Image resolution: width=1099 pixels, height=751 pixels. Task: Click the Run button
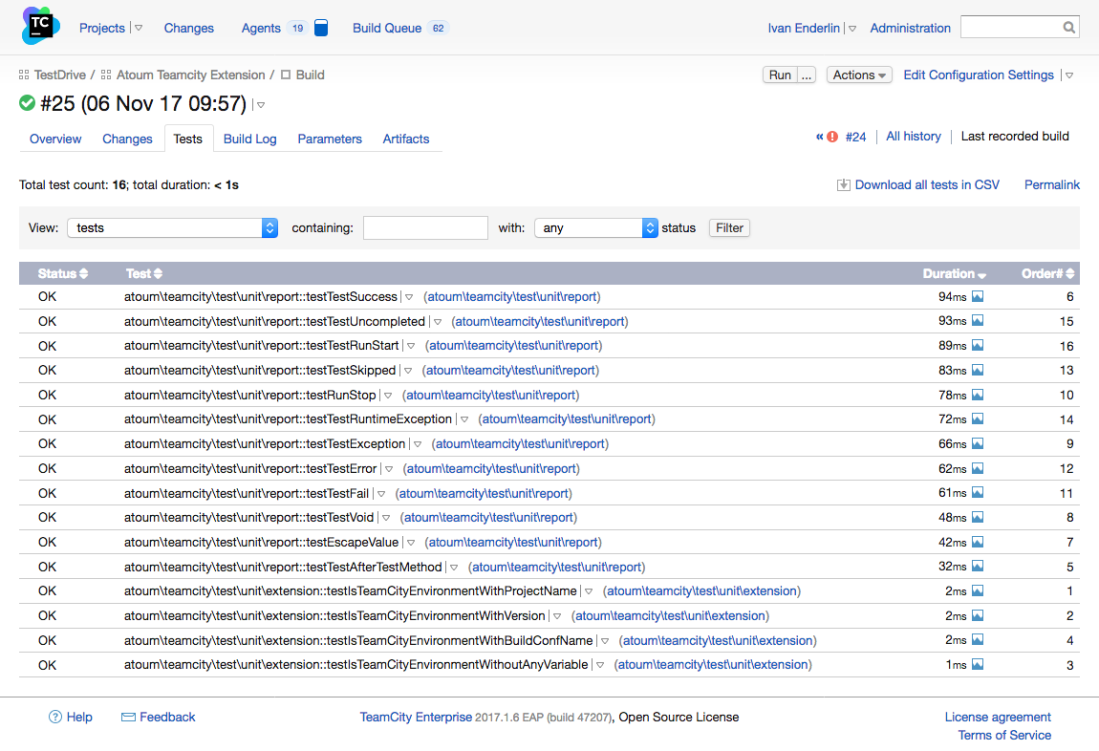pyautogui.click(x=779, y=75)
